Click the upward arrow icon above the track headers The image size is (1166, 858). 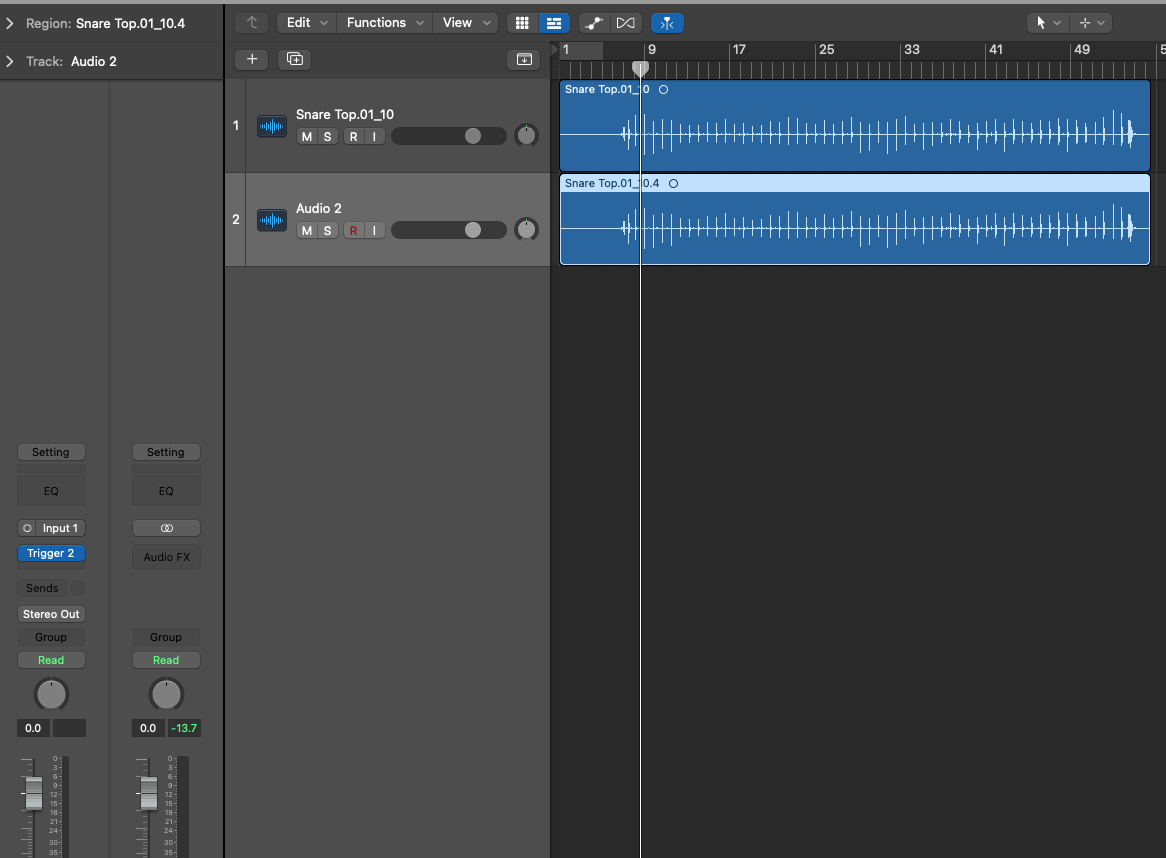point(251,22)
